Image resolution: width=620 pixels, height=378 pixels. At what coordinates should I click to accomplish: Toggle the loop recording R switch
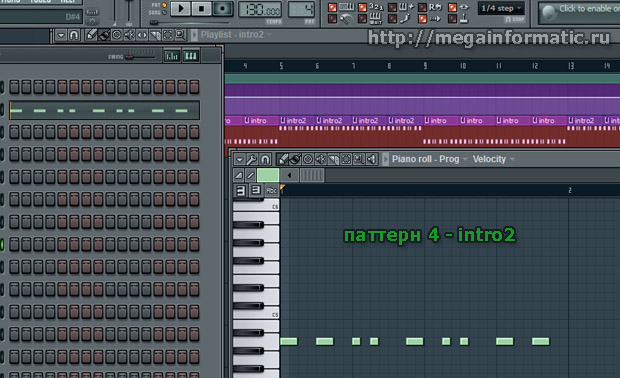tap(423, 8)
